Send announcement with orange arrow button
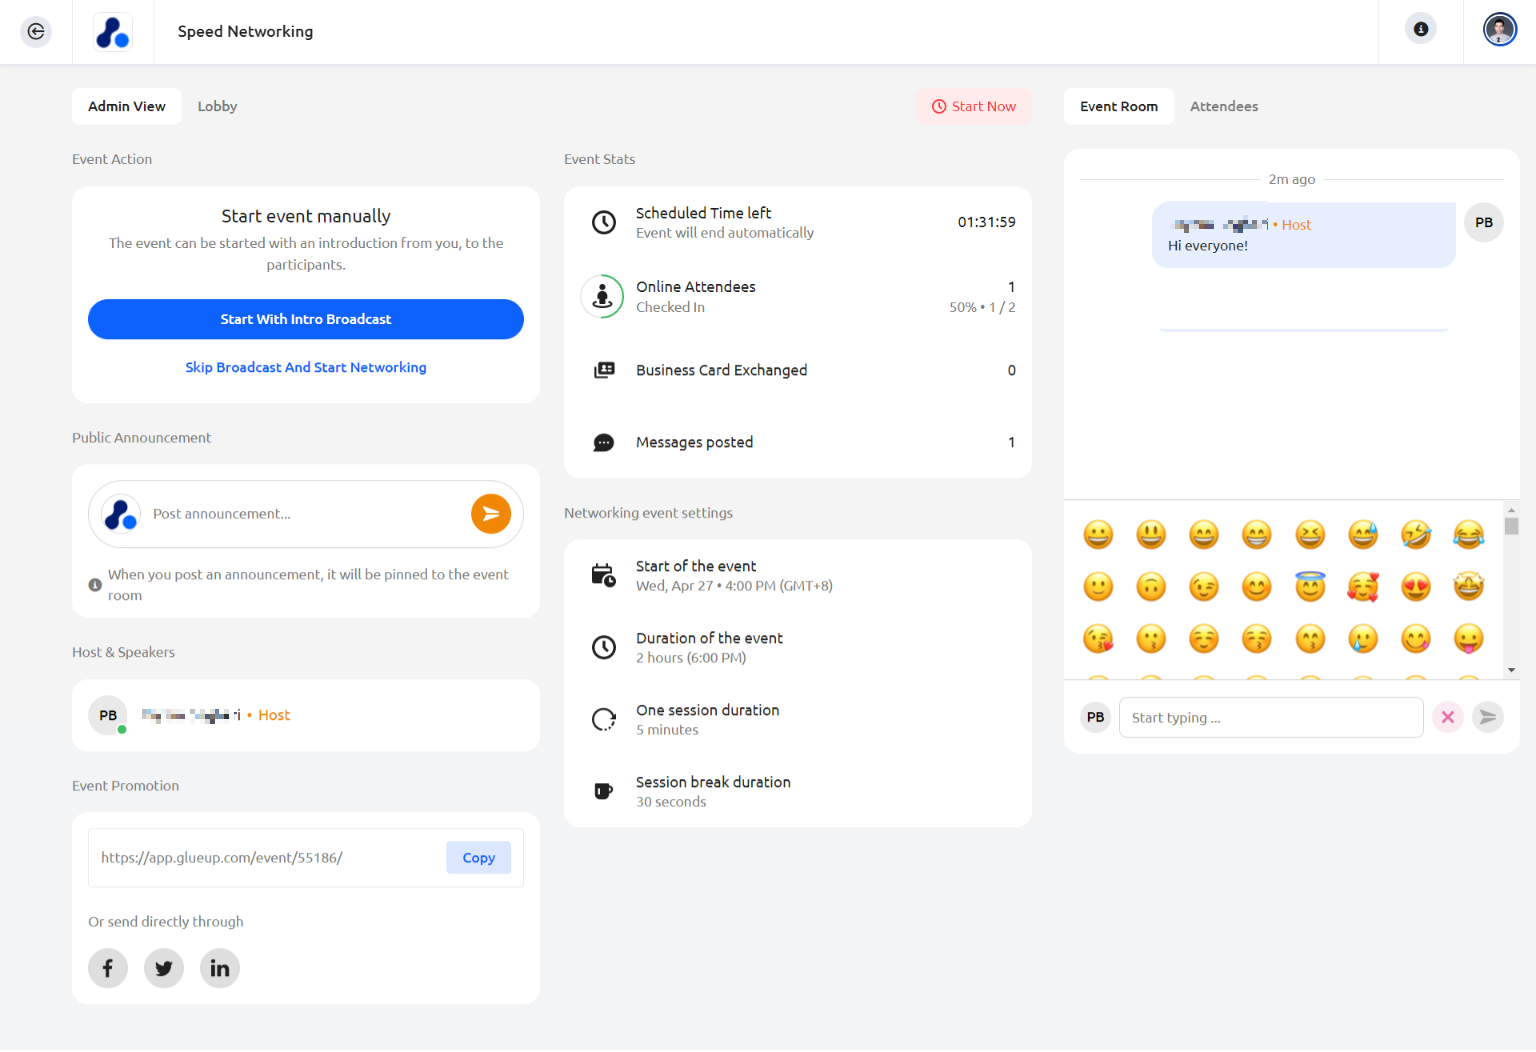The image size is (1536, 1052). click(490, 514)
